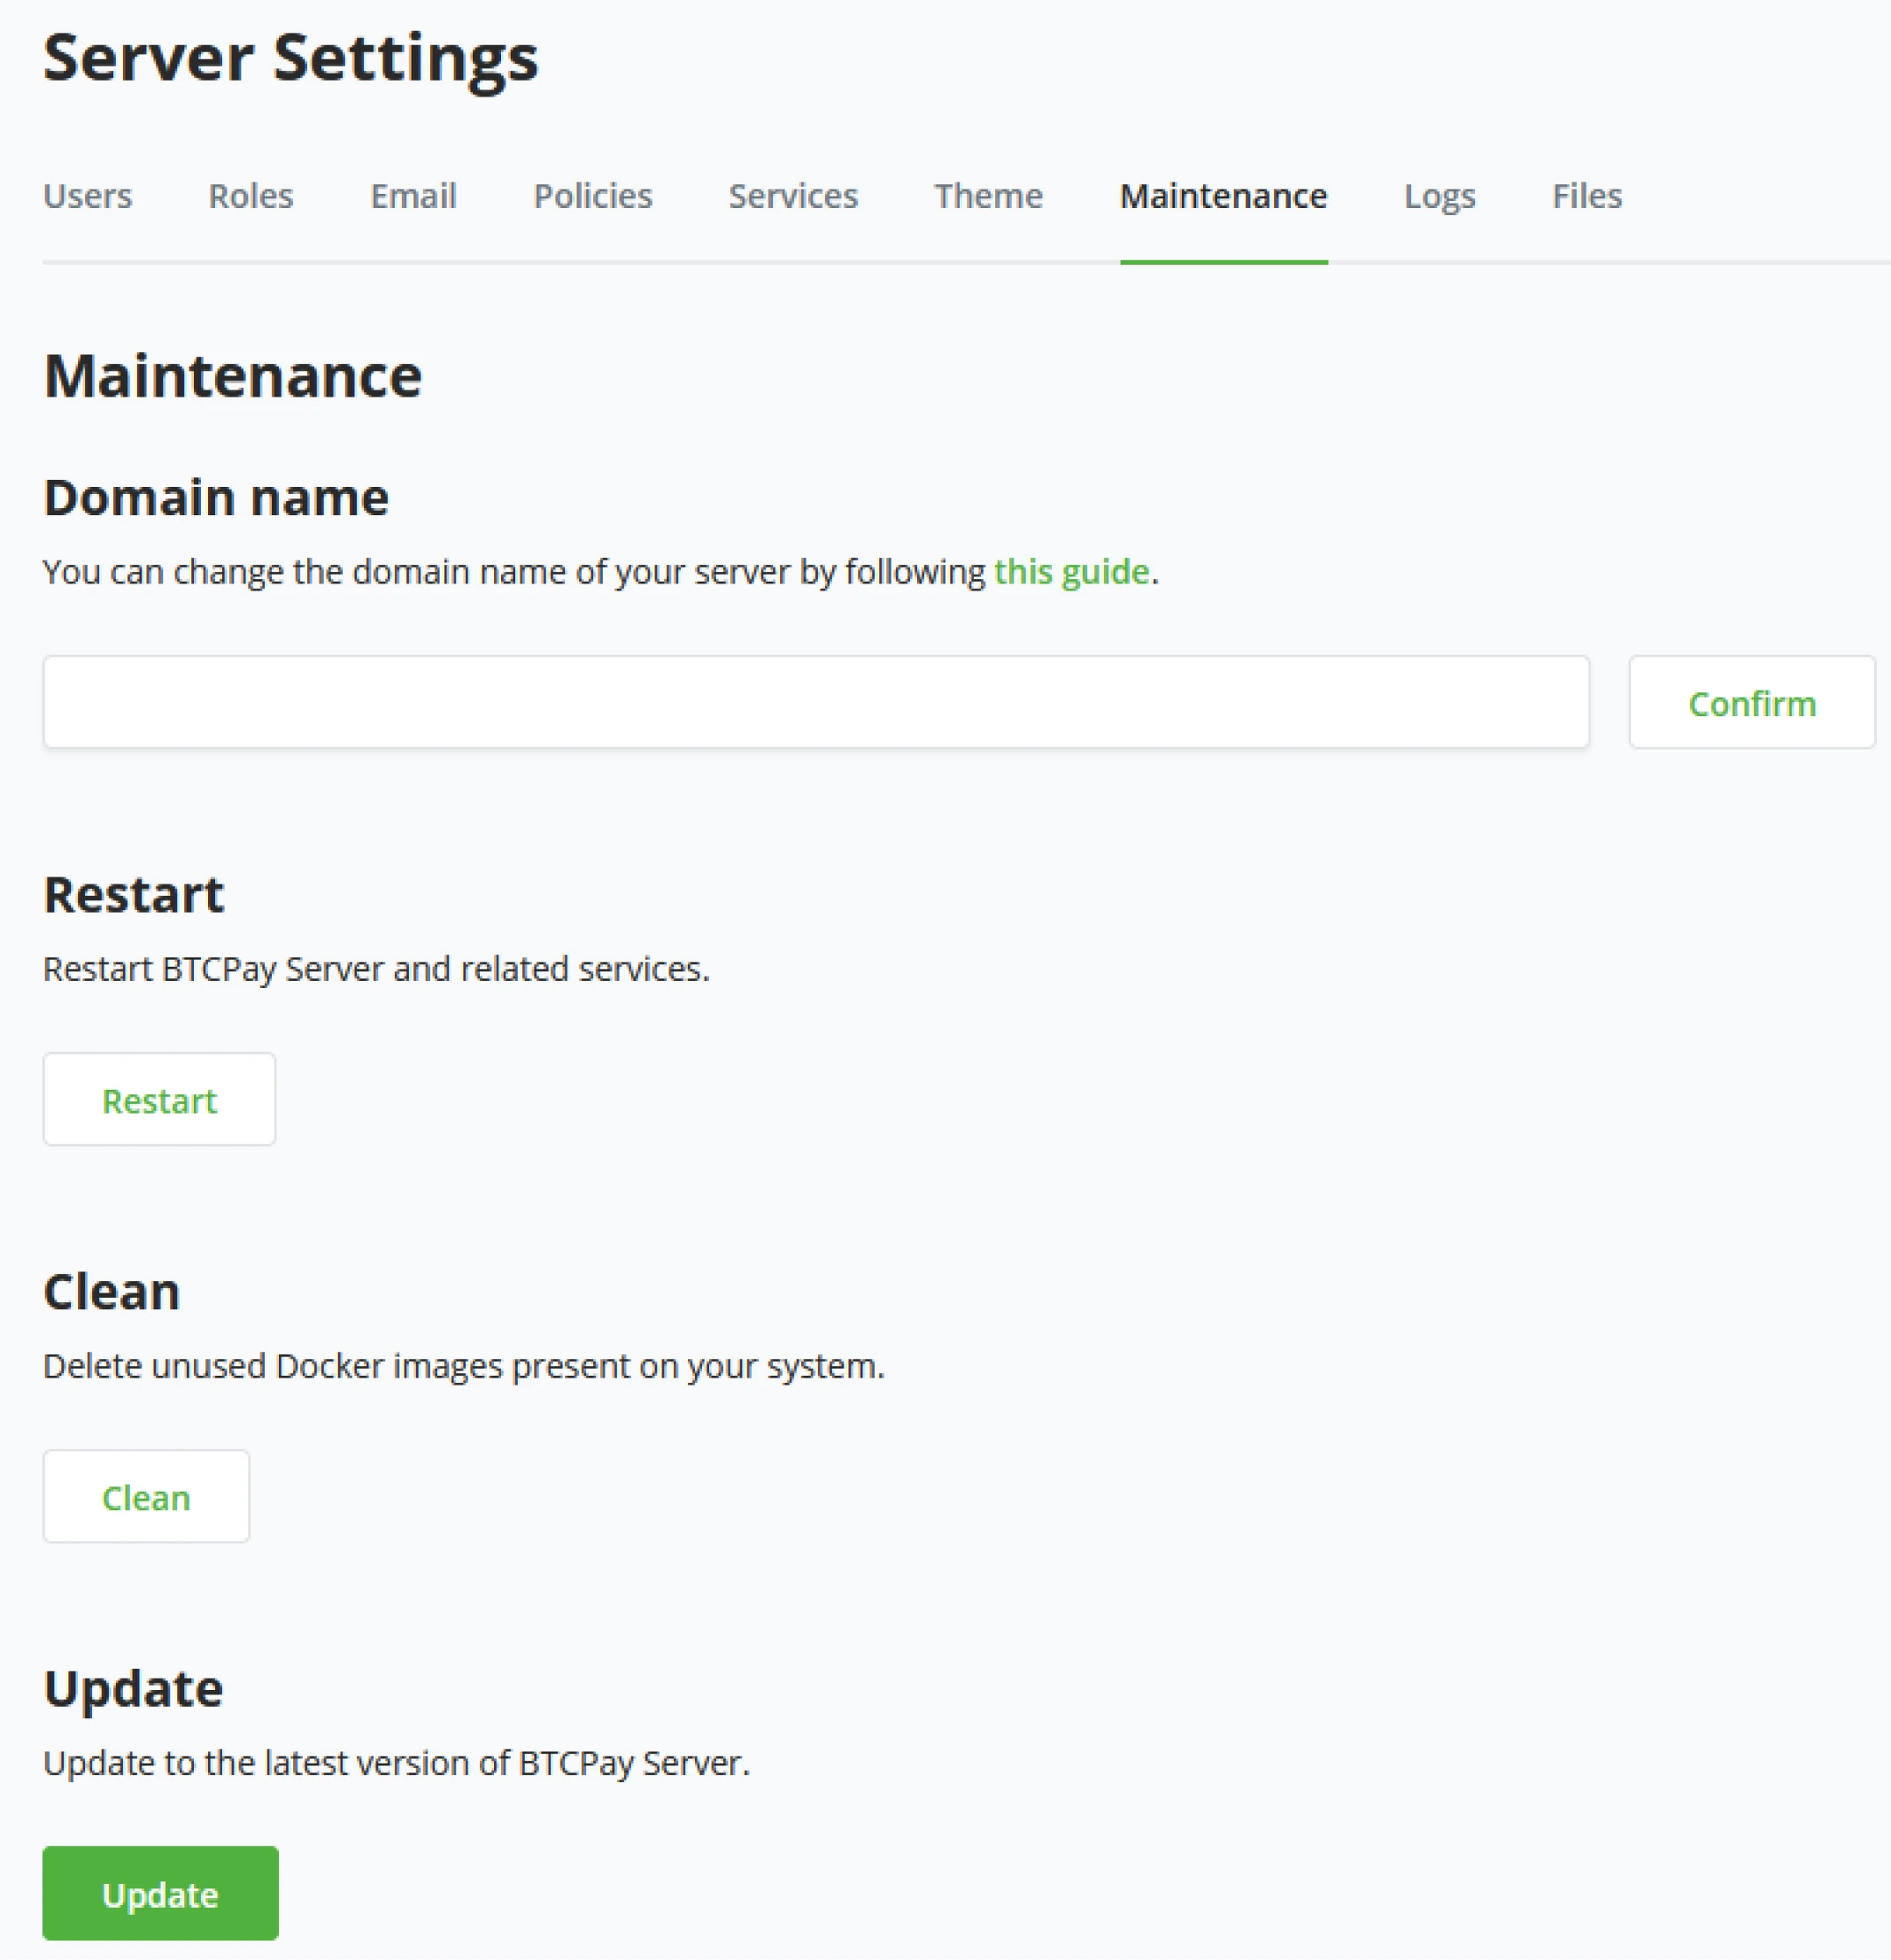This screenshot has height=1960, width=1891.
Task: Click the Clean section heading
Action: 112,1291
